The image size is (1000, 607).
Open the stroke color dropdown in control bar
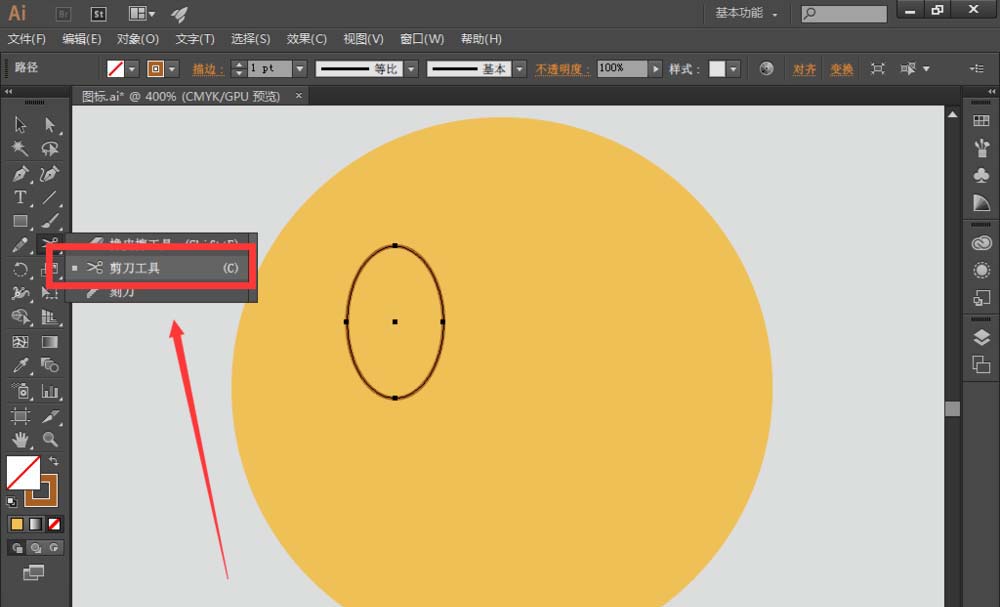coord(172,68)
